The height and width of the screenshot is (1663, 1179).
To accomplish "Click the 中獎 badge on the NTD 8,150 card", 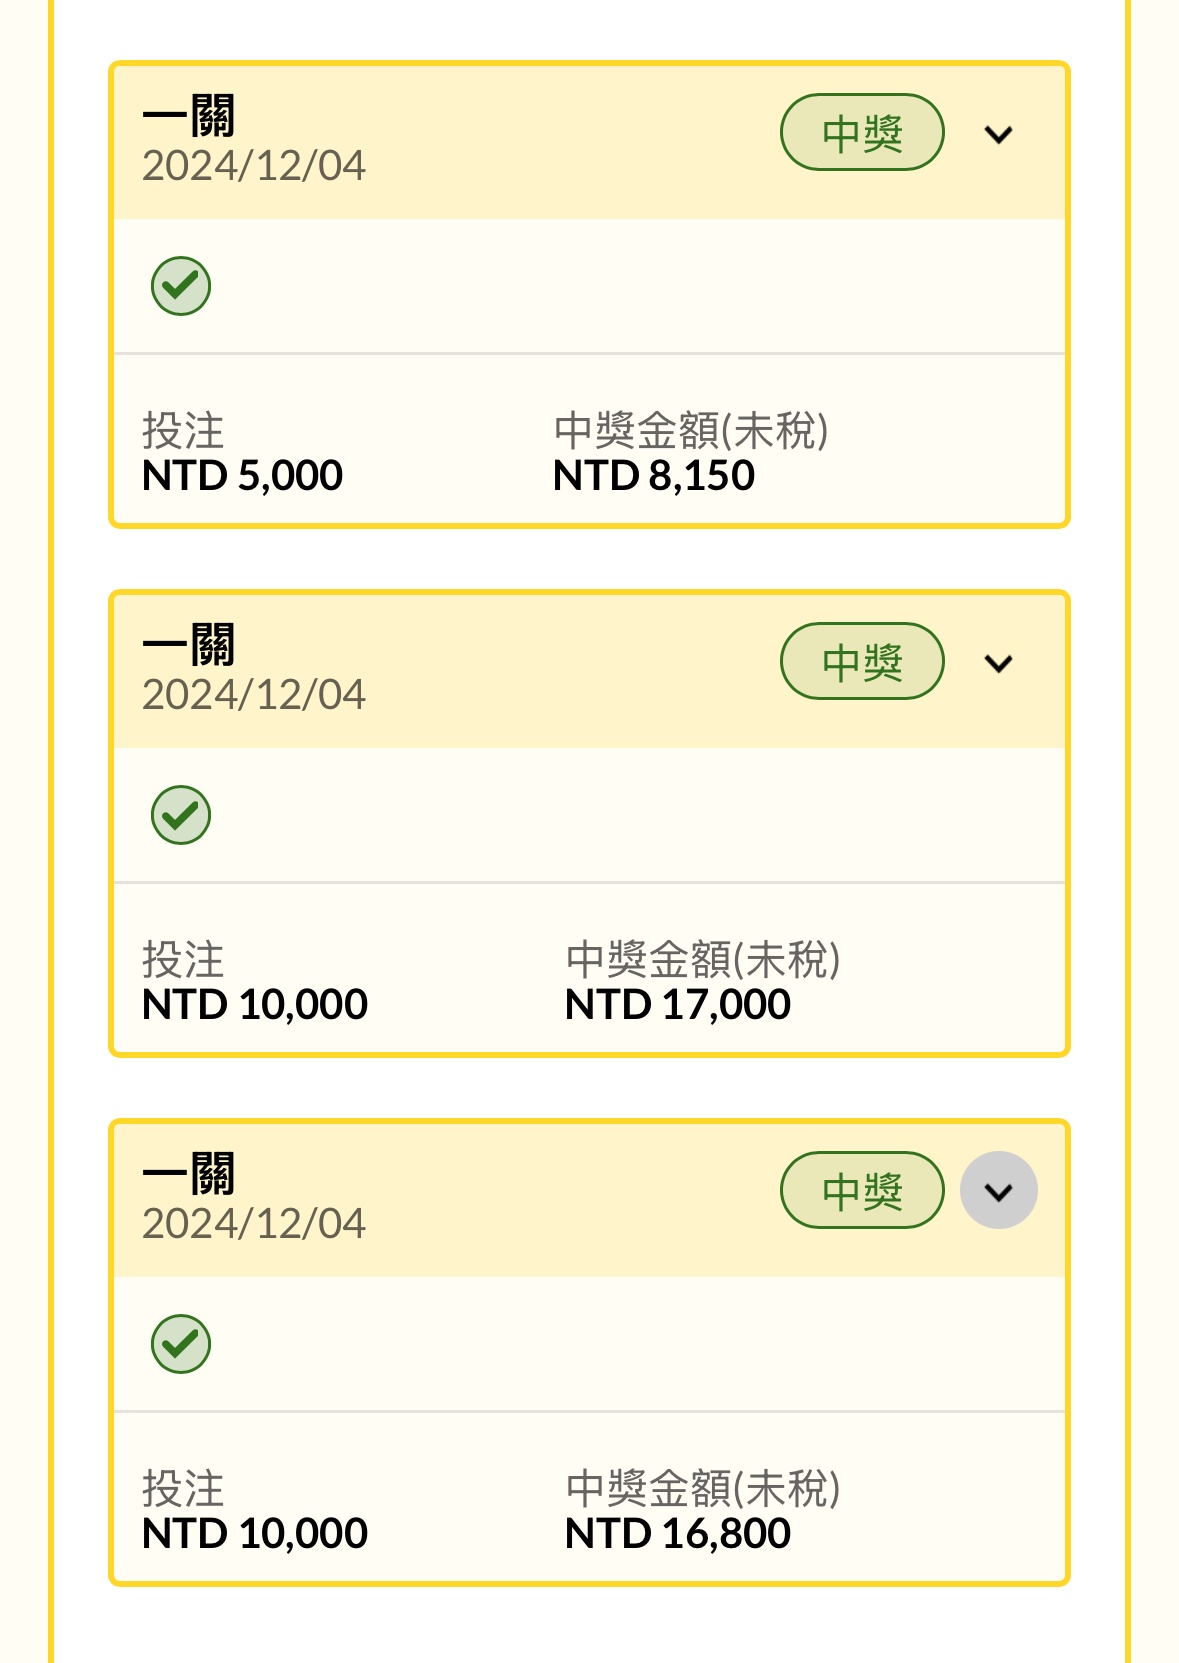I will coord(862,133).
